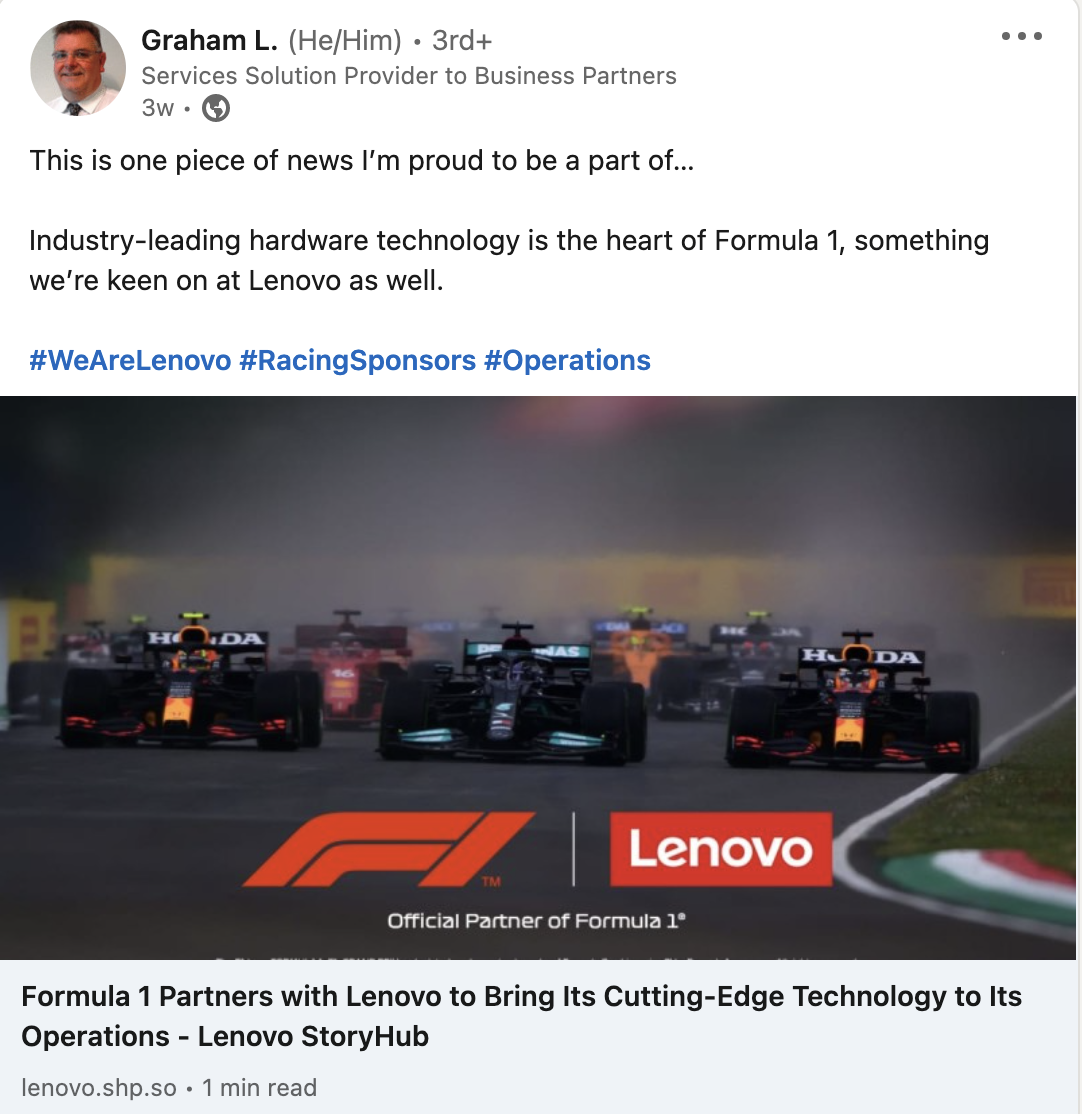Screen dimensions: 1082x1114
Task: Click the red F1 logo in image
Action: point(389,850)
